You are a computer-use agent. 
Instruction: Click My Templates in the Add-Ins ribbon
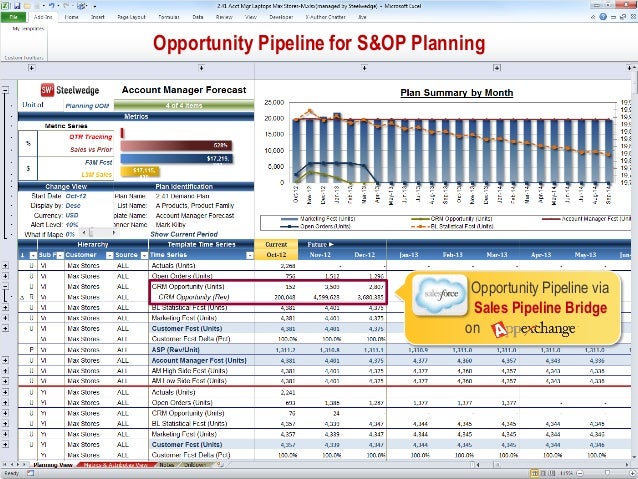tap(28, 29)
